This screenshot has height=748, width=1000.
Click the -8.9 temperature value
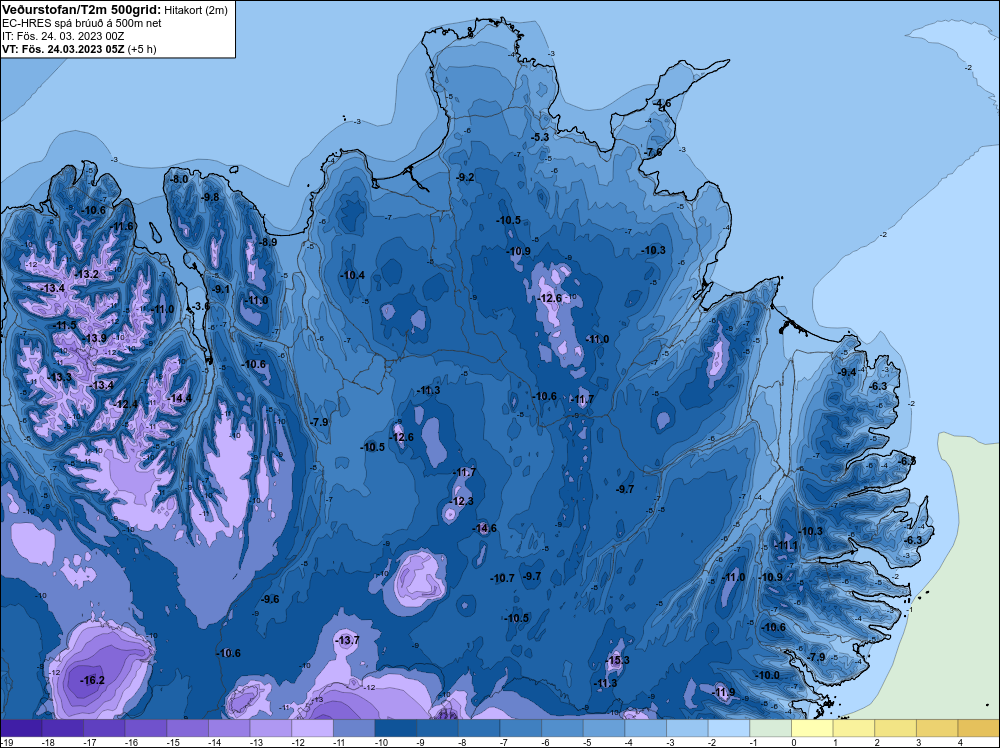point(268,242)
